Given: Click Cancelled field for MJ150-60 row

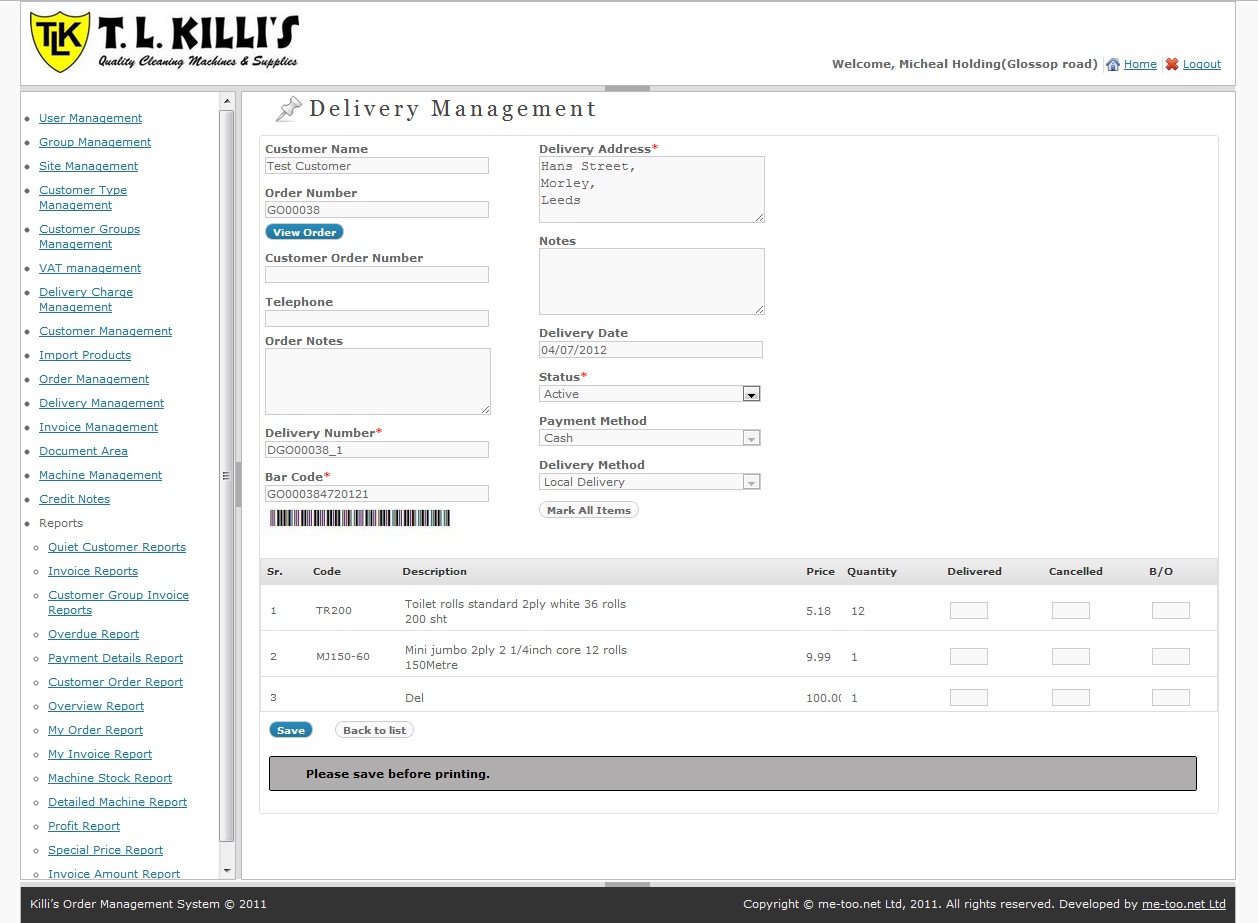Looking at the screenshot, I should pyautogui.click(x=1071, y=657).
